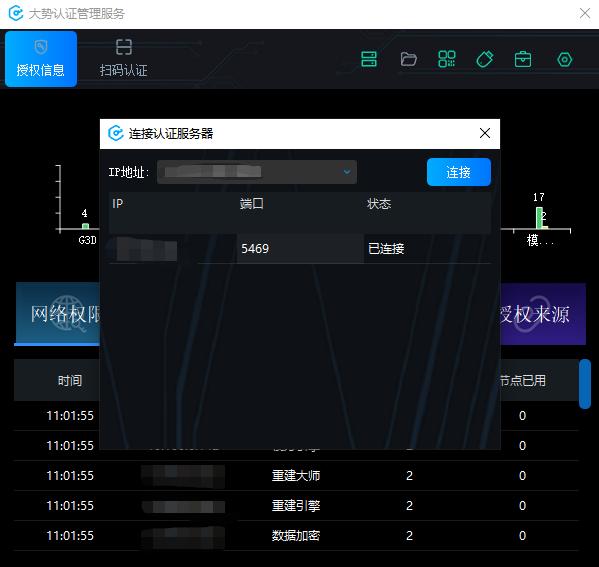Click the IP地址 combo box field
Screen dimensions: 599x567
tap(257, 172)
